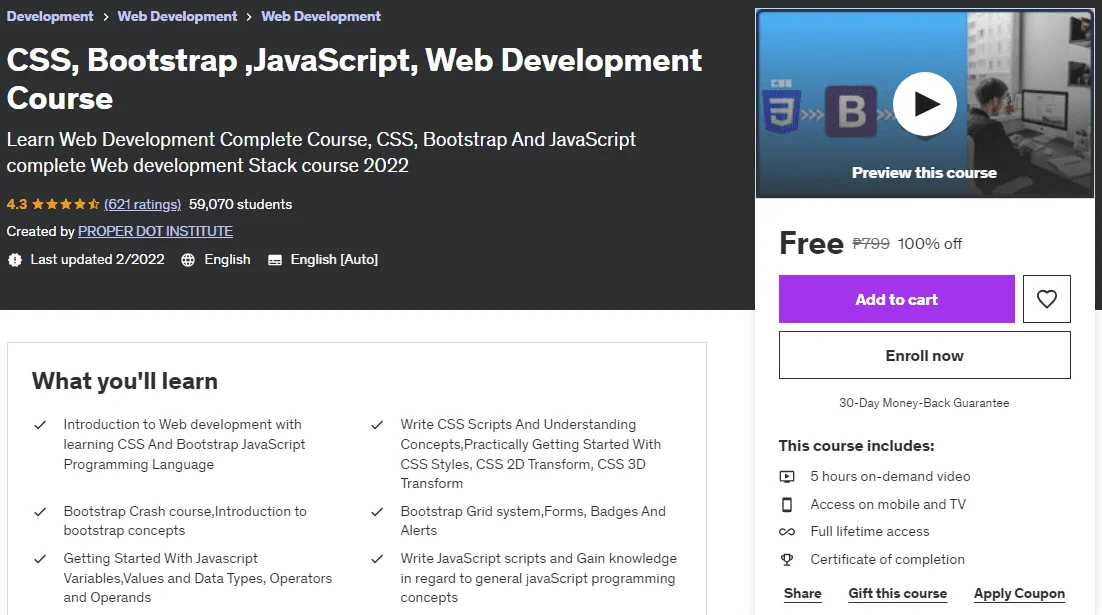Click Share button
This screenshot has width=1102, height=615.
[x=803, y=593]
